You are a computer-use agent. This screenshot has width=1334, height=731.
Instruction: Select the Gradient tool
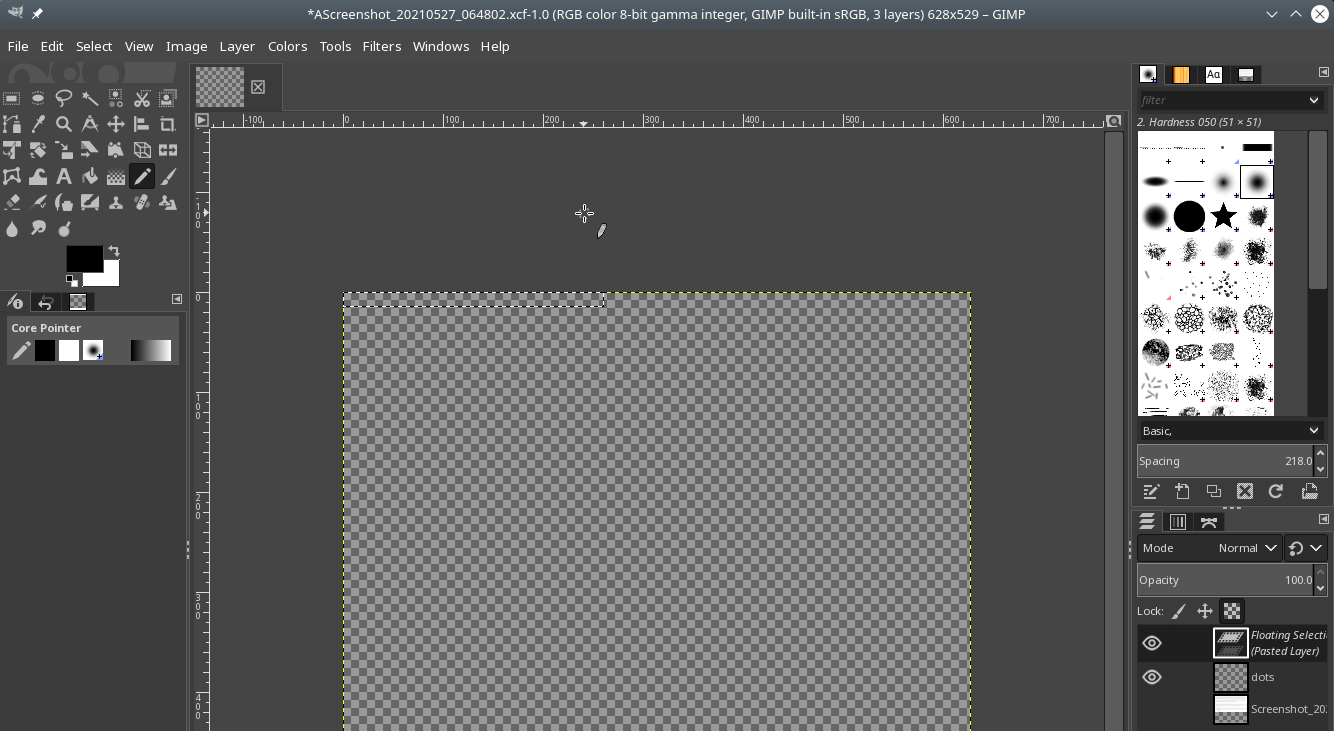tap(116, 176)
